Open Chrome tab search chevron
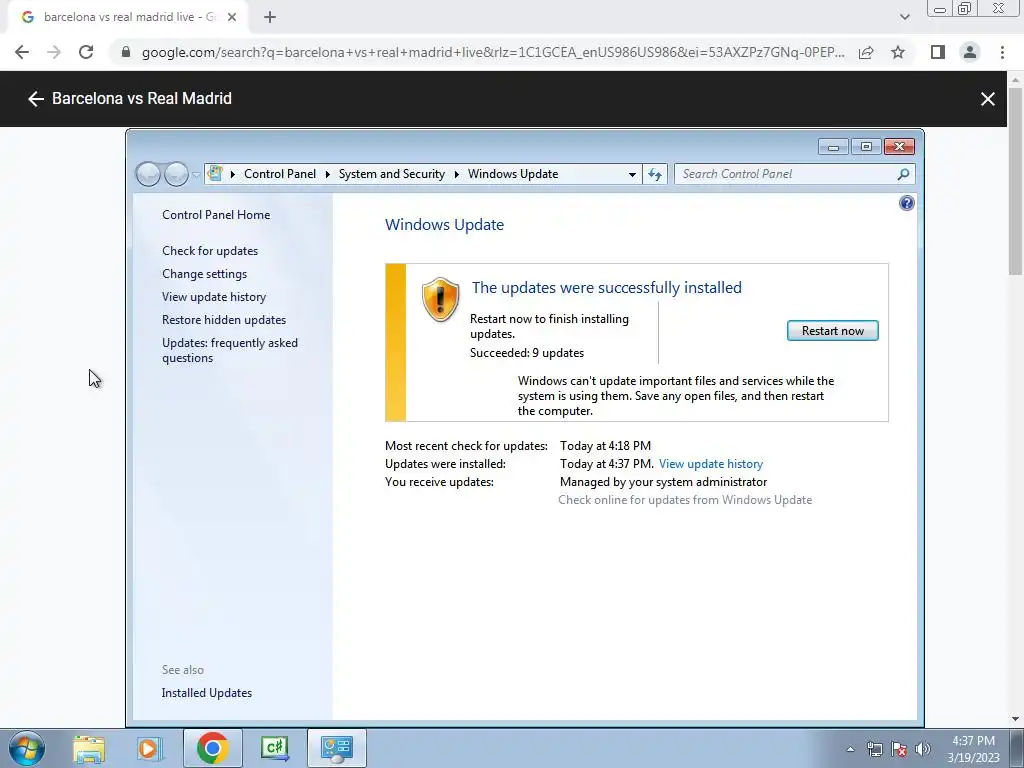This screenshot has width=1024, height=768. pyautogui.click(x=904, y=17)
